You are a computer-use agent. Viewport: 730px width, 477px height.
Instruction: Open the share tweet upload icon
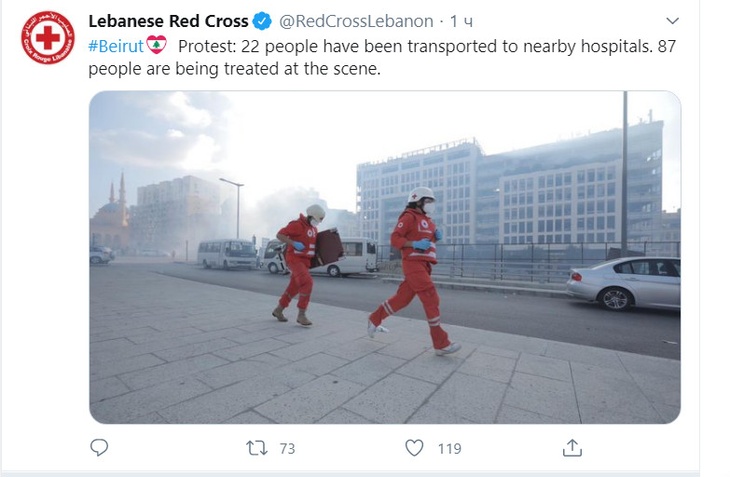pos(572,448)
